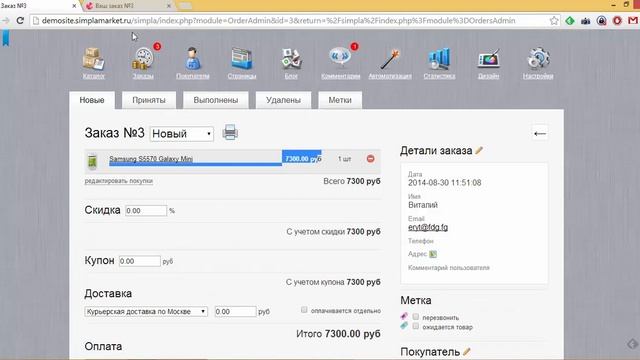Screen dimensions: 640x360
Task: Edit Покупатель via pencil icon
Action: click(467, 351)
